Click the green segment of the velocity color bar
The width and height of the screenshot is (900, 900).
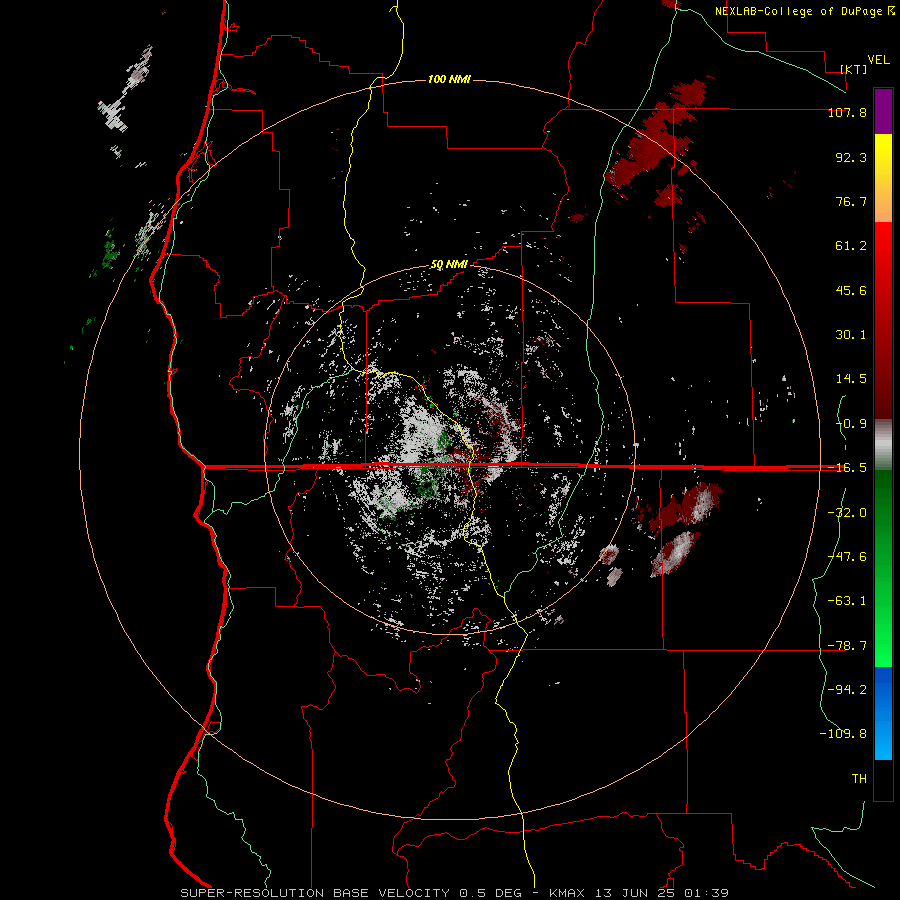pyautogui.click(x=883, y=568)
